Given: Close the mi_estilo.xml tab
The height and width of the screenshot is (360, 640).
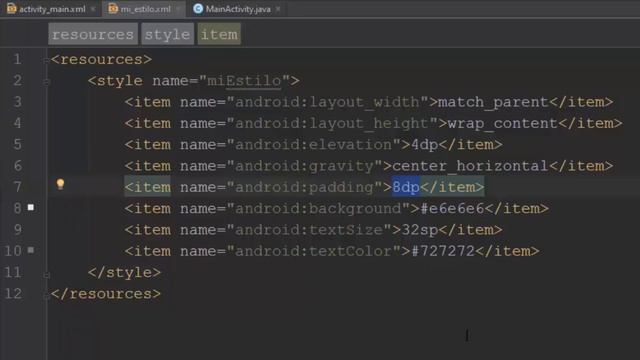Looking at the screenshot, I should (x=178, y=9).
